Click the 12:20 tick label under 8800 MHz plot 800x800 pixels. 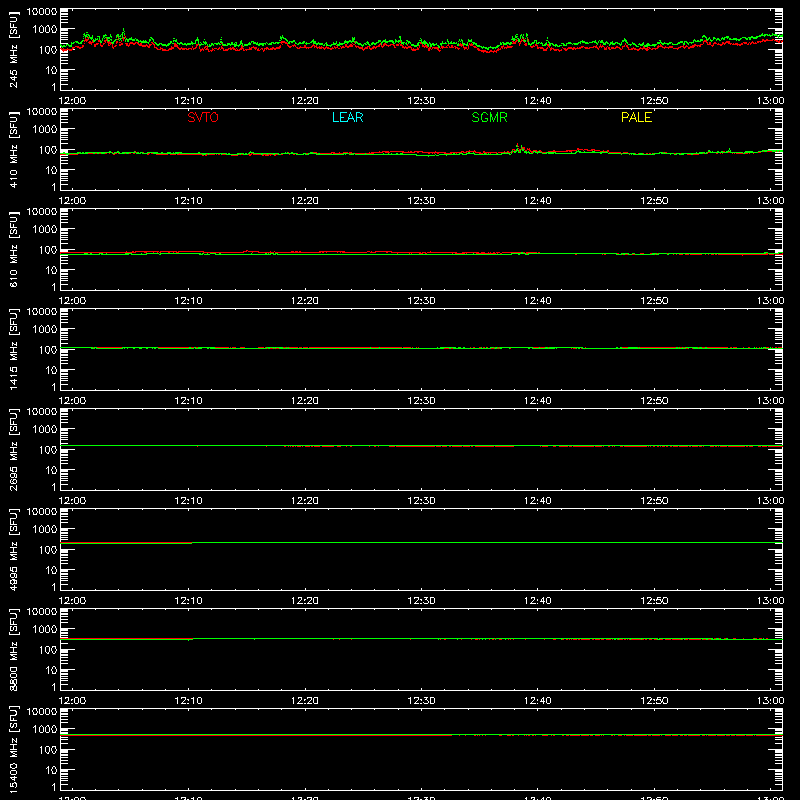point(305,701)
